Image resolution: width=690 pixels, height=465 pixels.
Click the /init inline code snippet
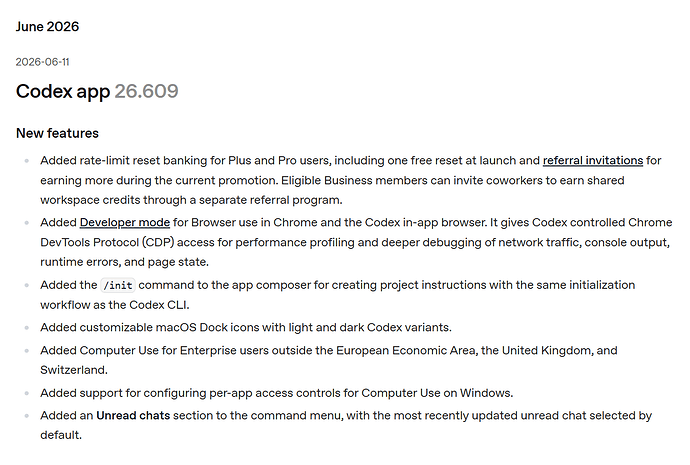coord(117,286)
